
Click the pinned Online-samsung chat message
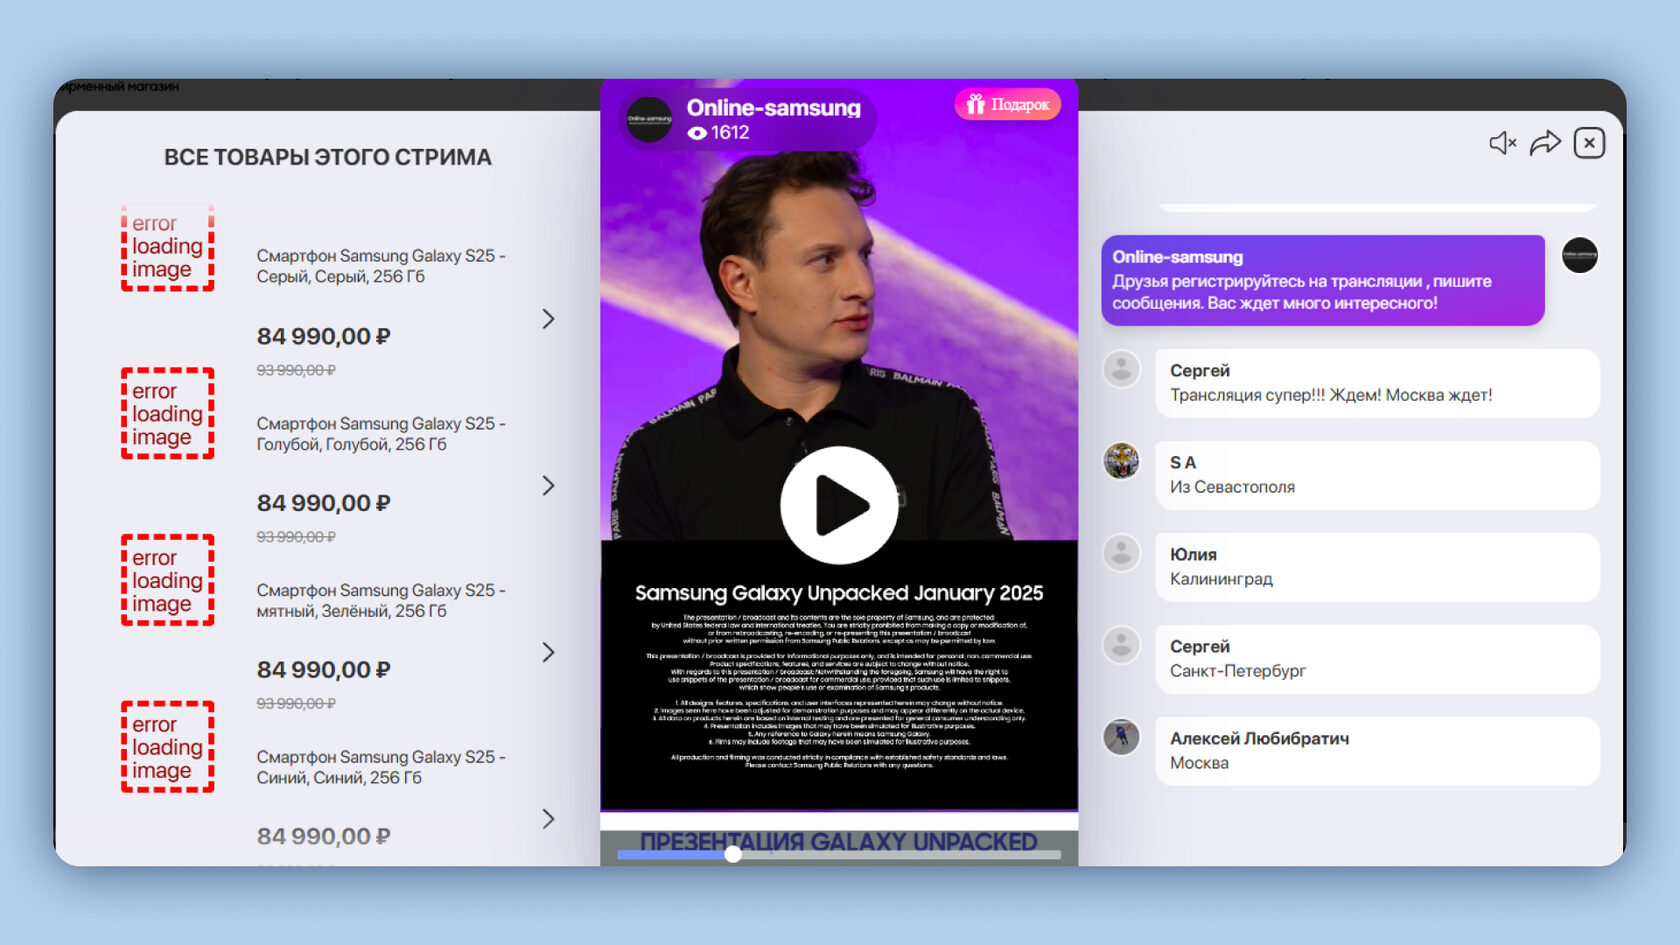tap(1323, 280)
